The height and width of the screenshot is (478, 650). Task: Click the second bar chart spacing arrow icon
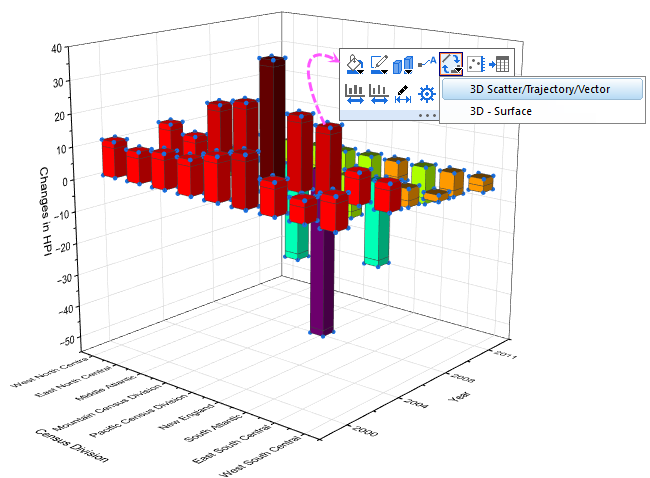pyautogui.click(x=379, y=94)
